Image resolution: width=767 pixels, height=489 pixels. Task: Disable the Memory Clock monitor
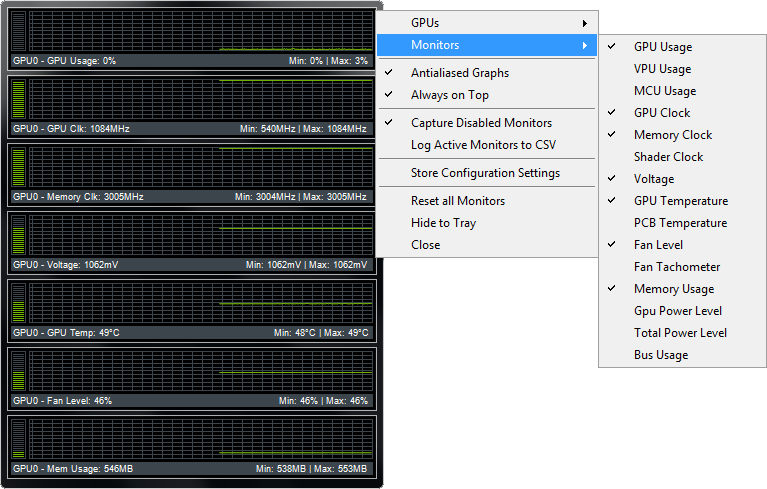point(682,135)
